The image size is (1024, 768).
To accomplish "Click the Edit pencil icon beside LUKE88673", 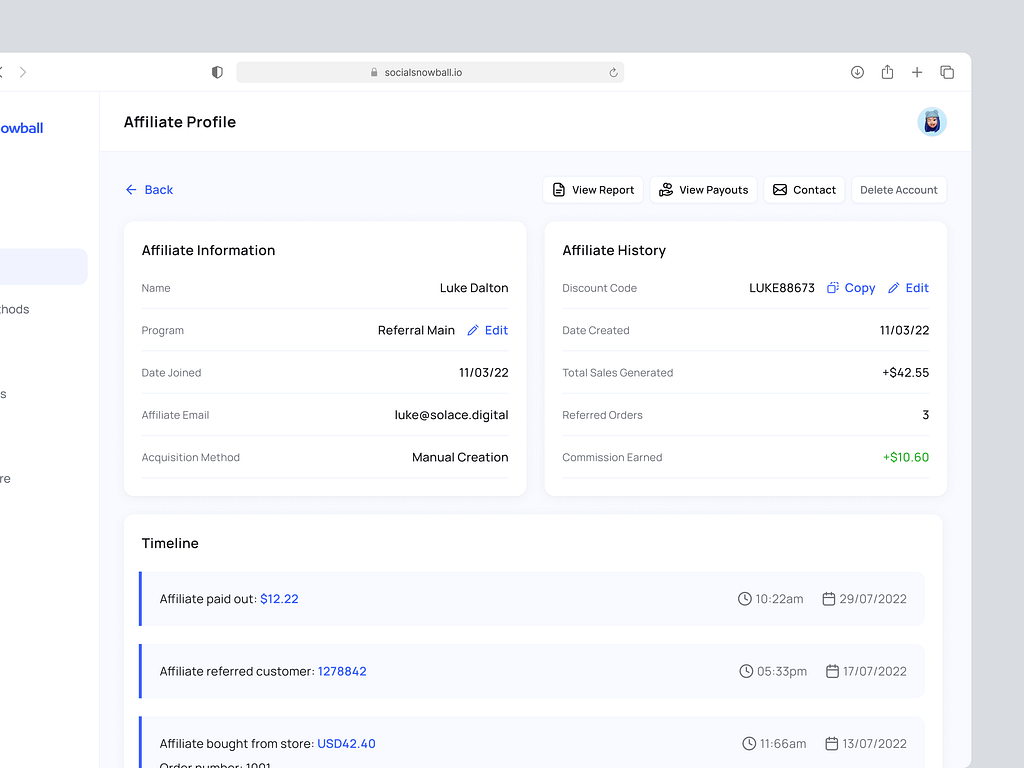I will (x=895, y=288).
